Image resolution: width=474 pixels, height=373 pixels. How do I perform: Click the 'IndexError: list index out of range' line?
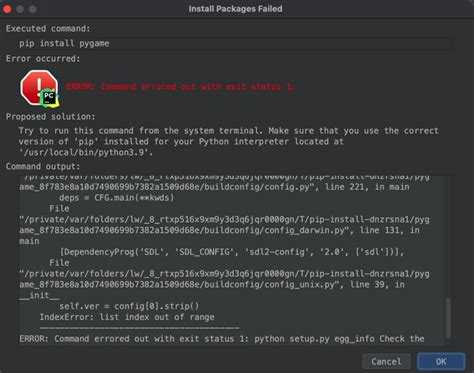click(x=127, y=317)
